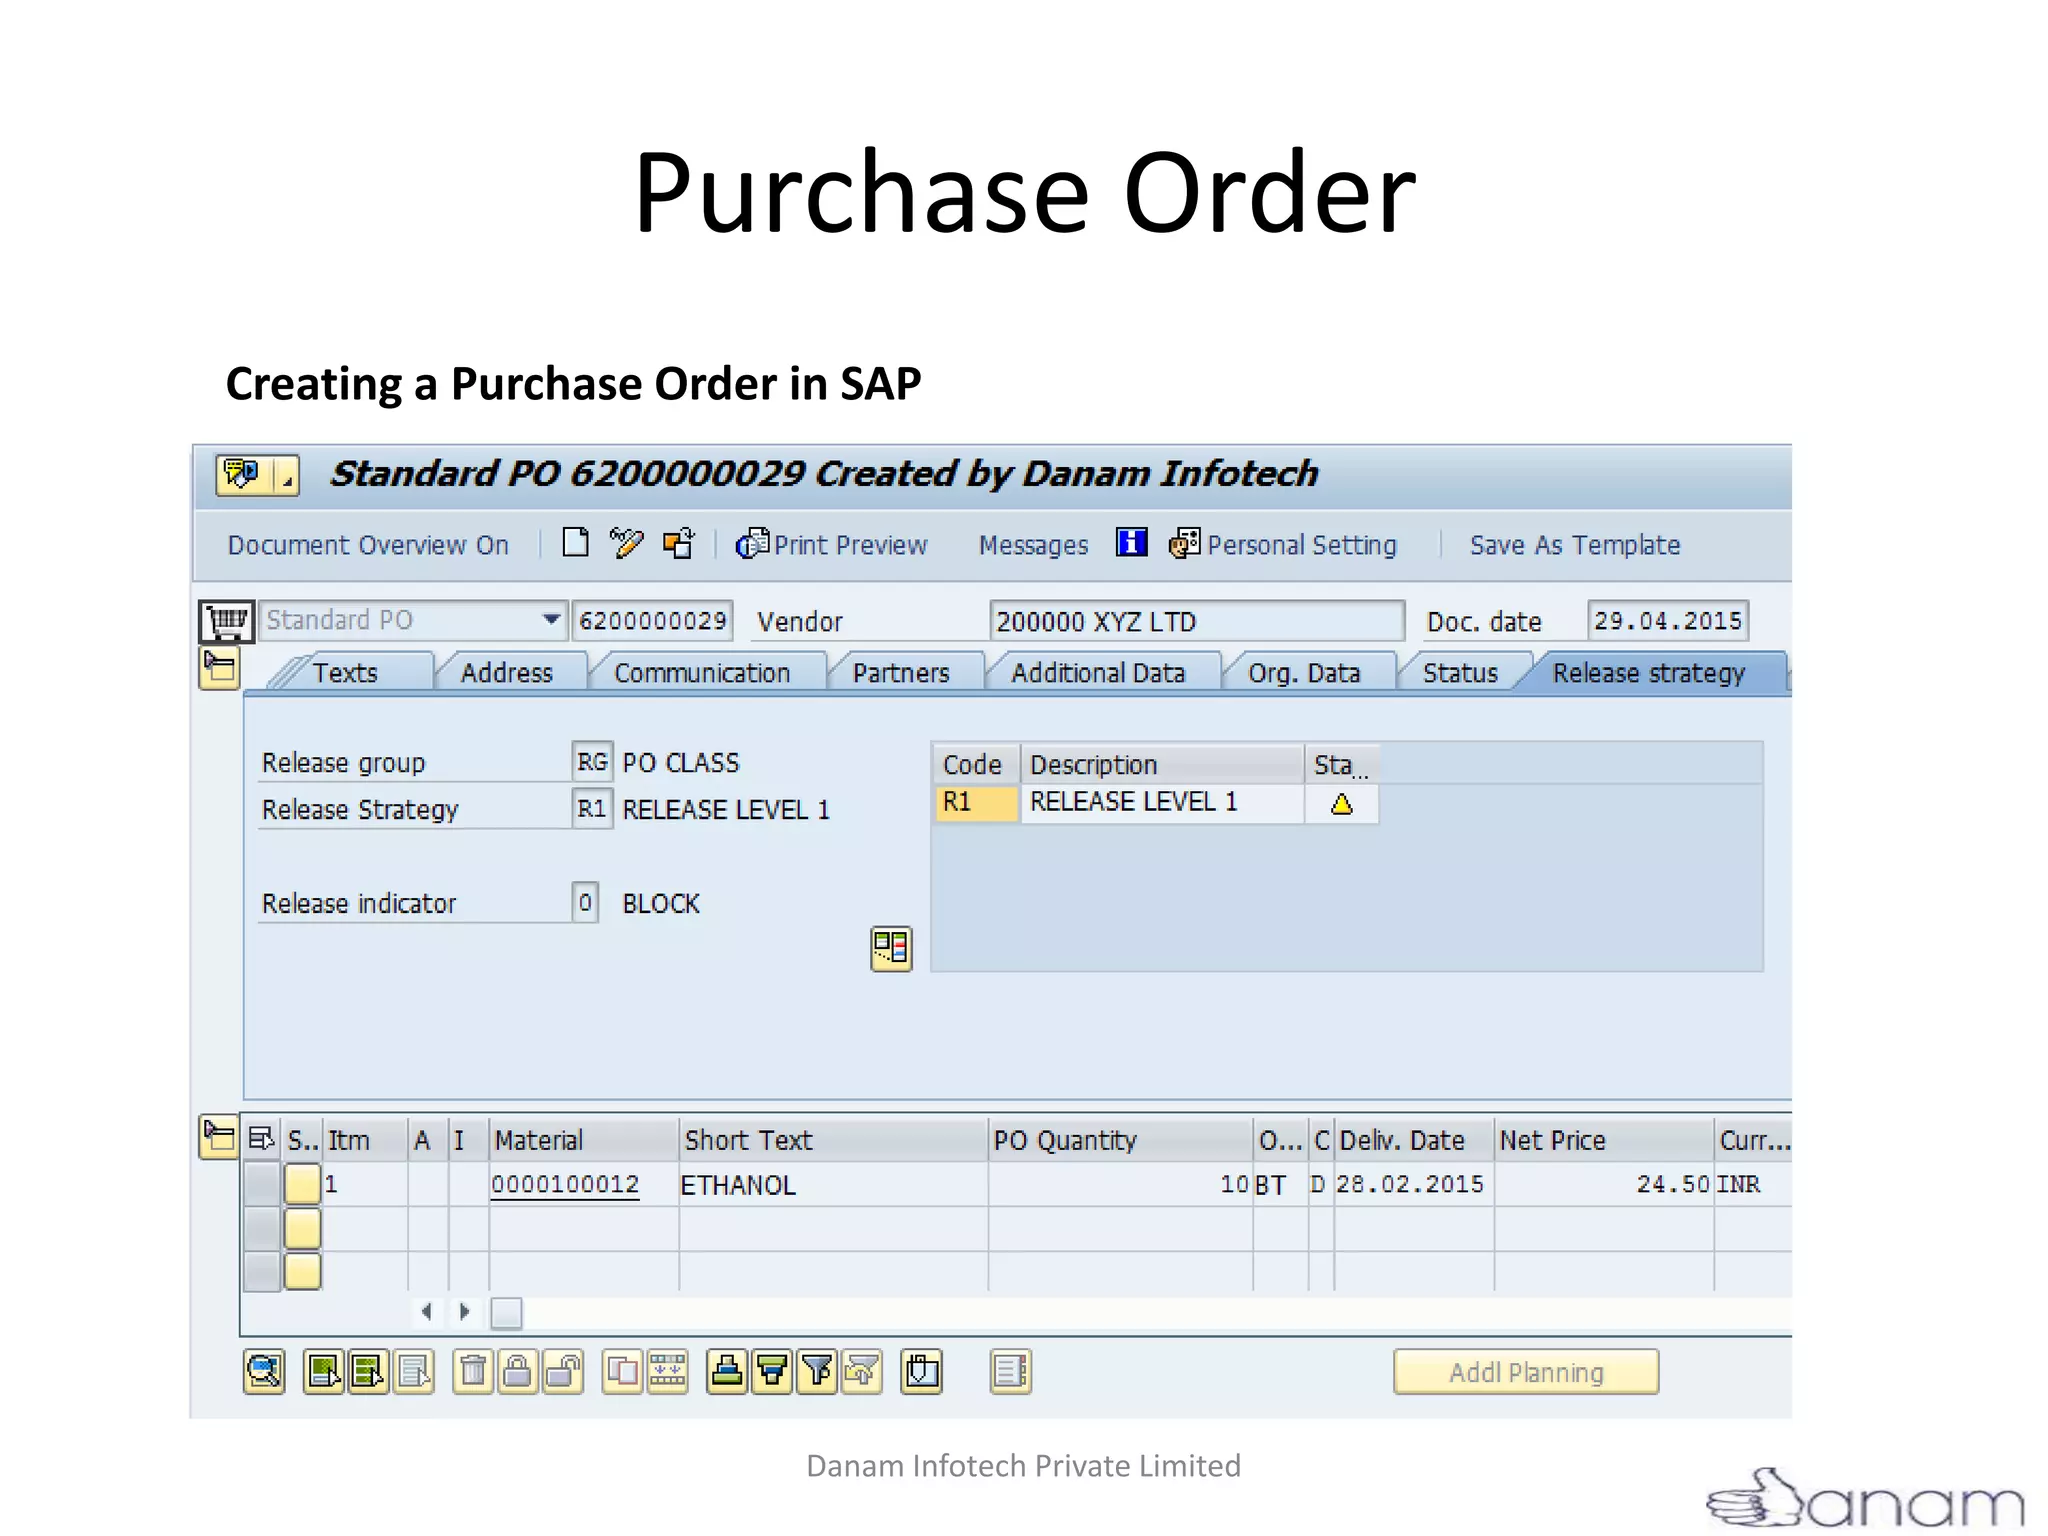Image resolution: width=2048 pixels, height=1536 pixels.
Task: Click the Addl Planning button
Action: [1526, 1372]
